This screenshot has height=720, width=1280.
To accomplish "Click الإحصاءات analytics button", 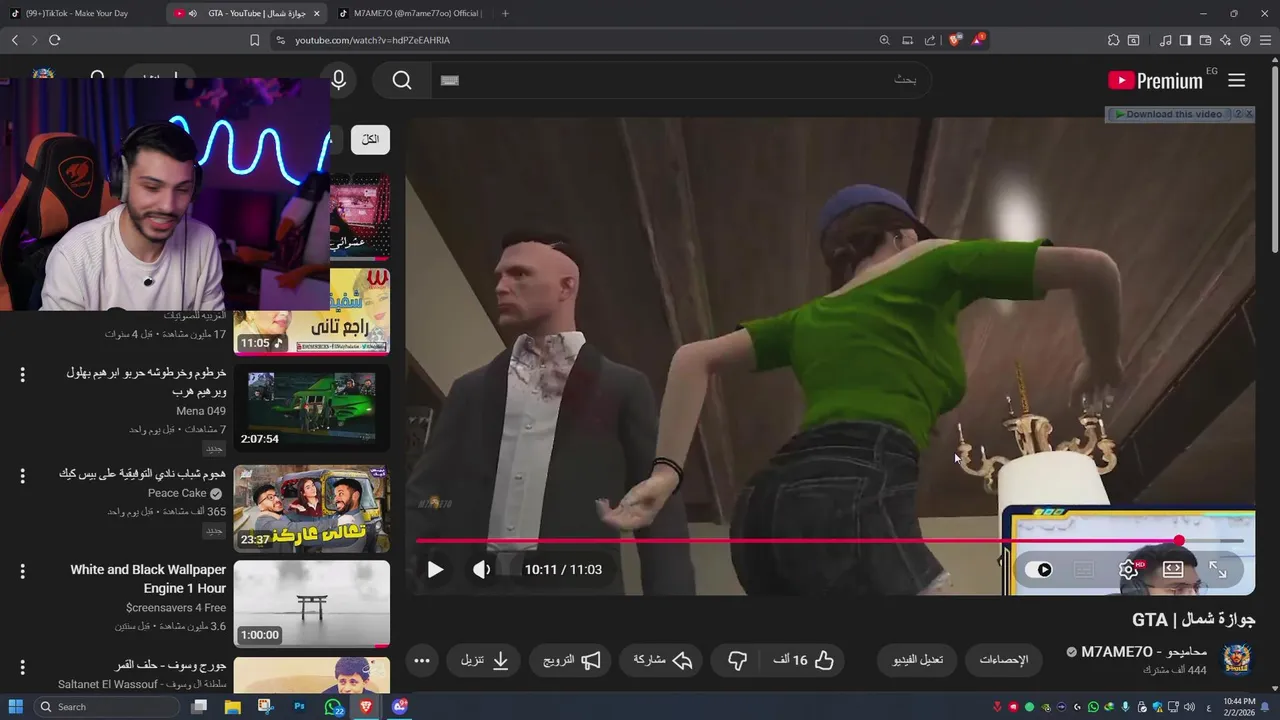I will [1003, 660].
